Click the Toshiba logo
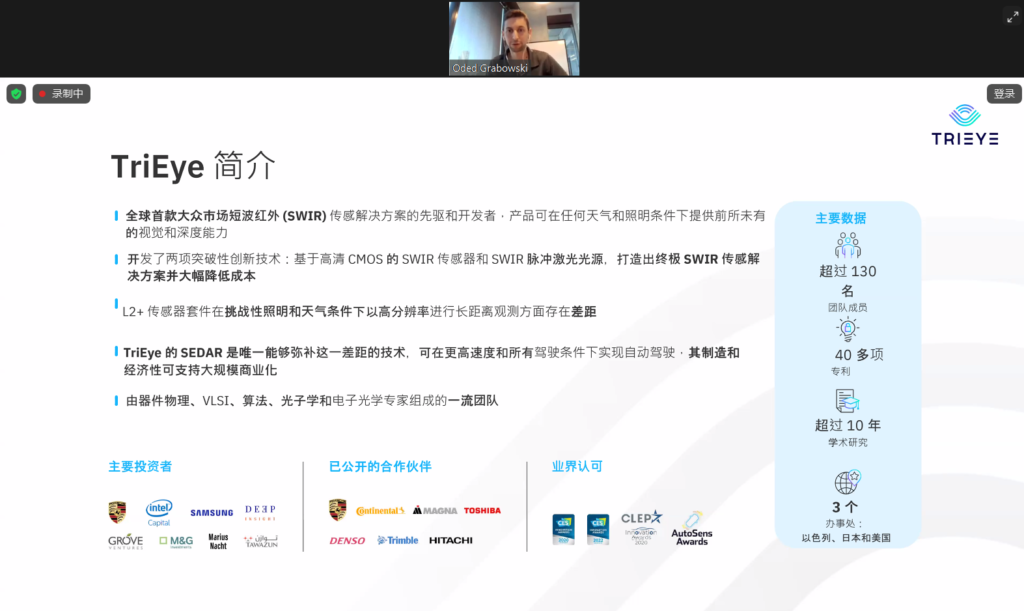Image resolution: width=1024 pixels, height=611 pixels. 482,510
